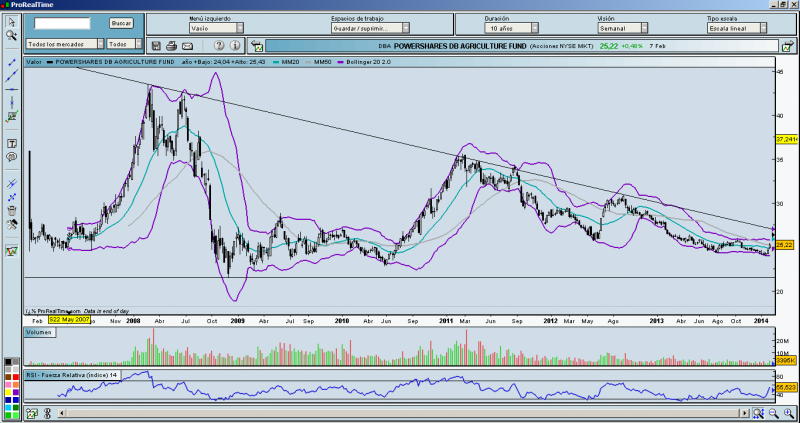Click the horizontal scrollbar track
Viewport: 800px width, 423px height.
pyautogui.click(x=404, y=413)
